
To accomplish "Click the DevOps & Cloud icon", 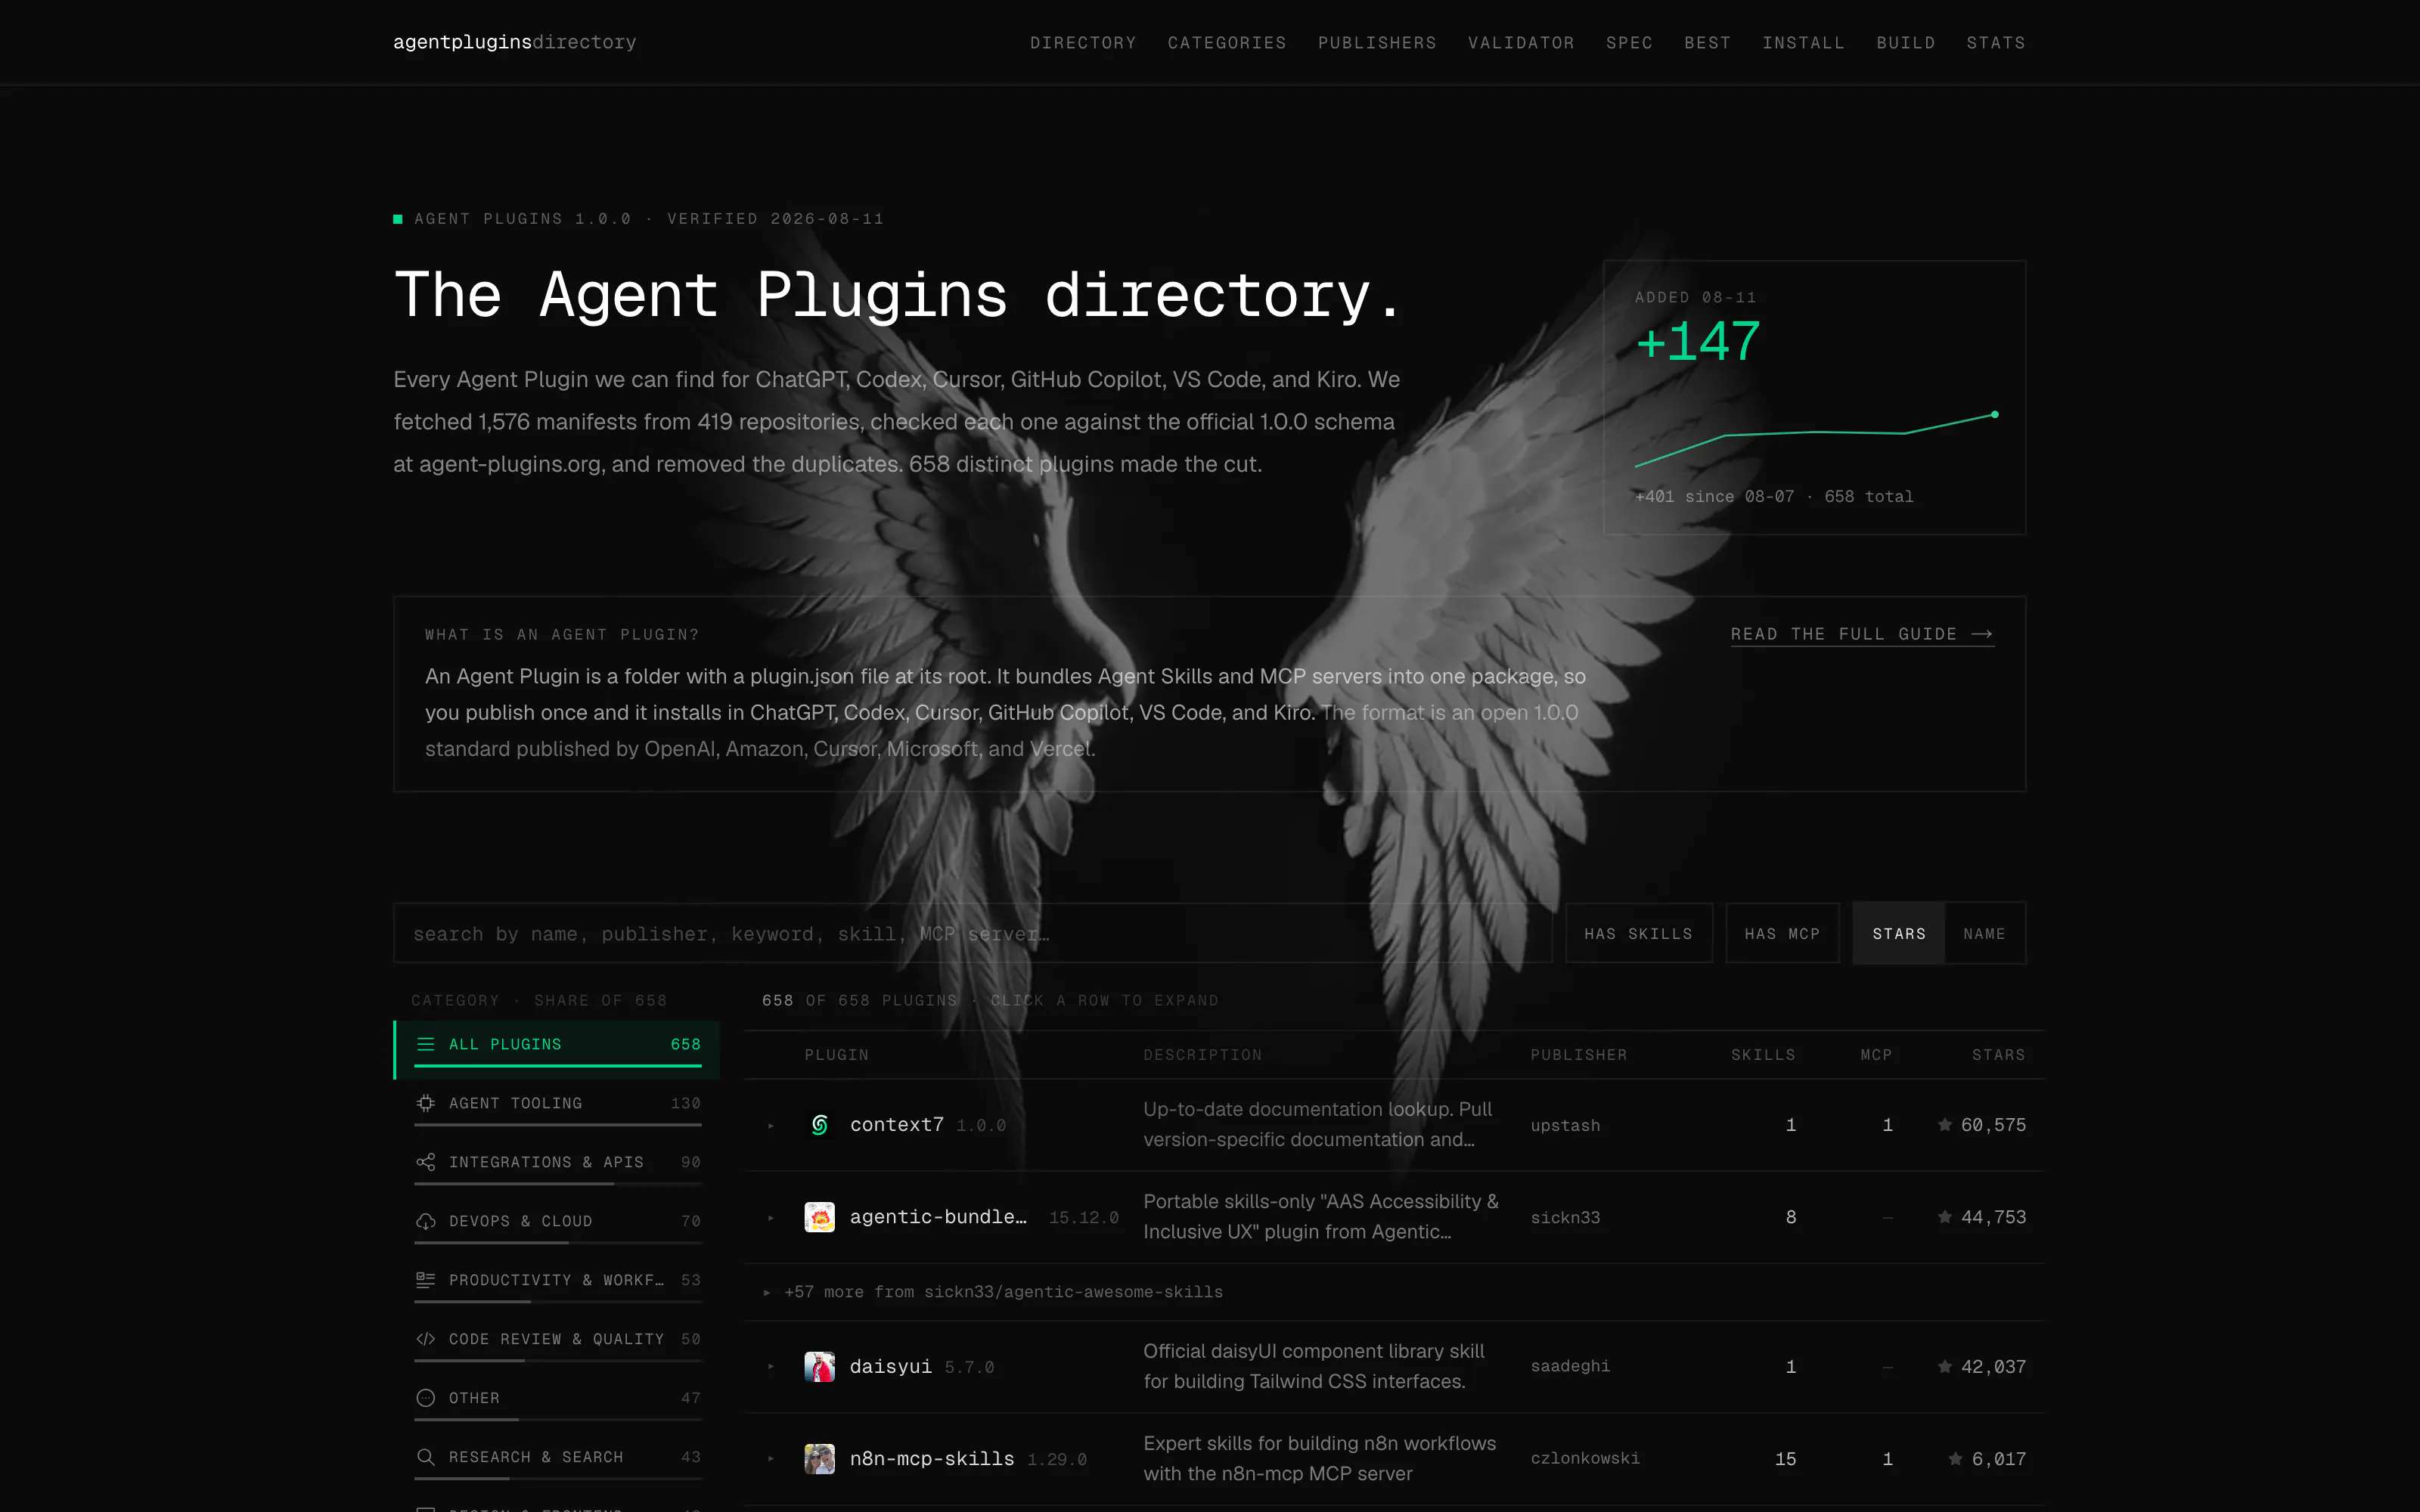I will [x=425, y=1221].
